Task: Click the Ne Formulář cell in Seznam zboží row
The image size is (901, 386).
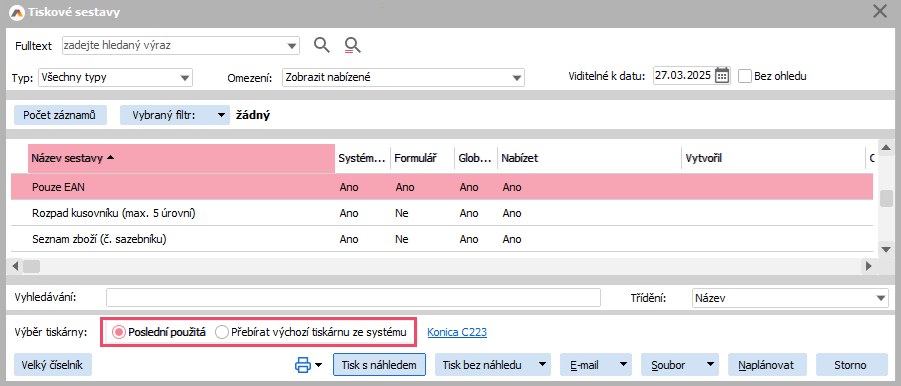Action: point(402,240)
